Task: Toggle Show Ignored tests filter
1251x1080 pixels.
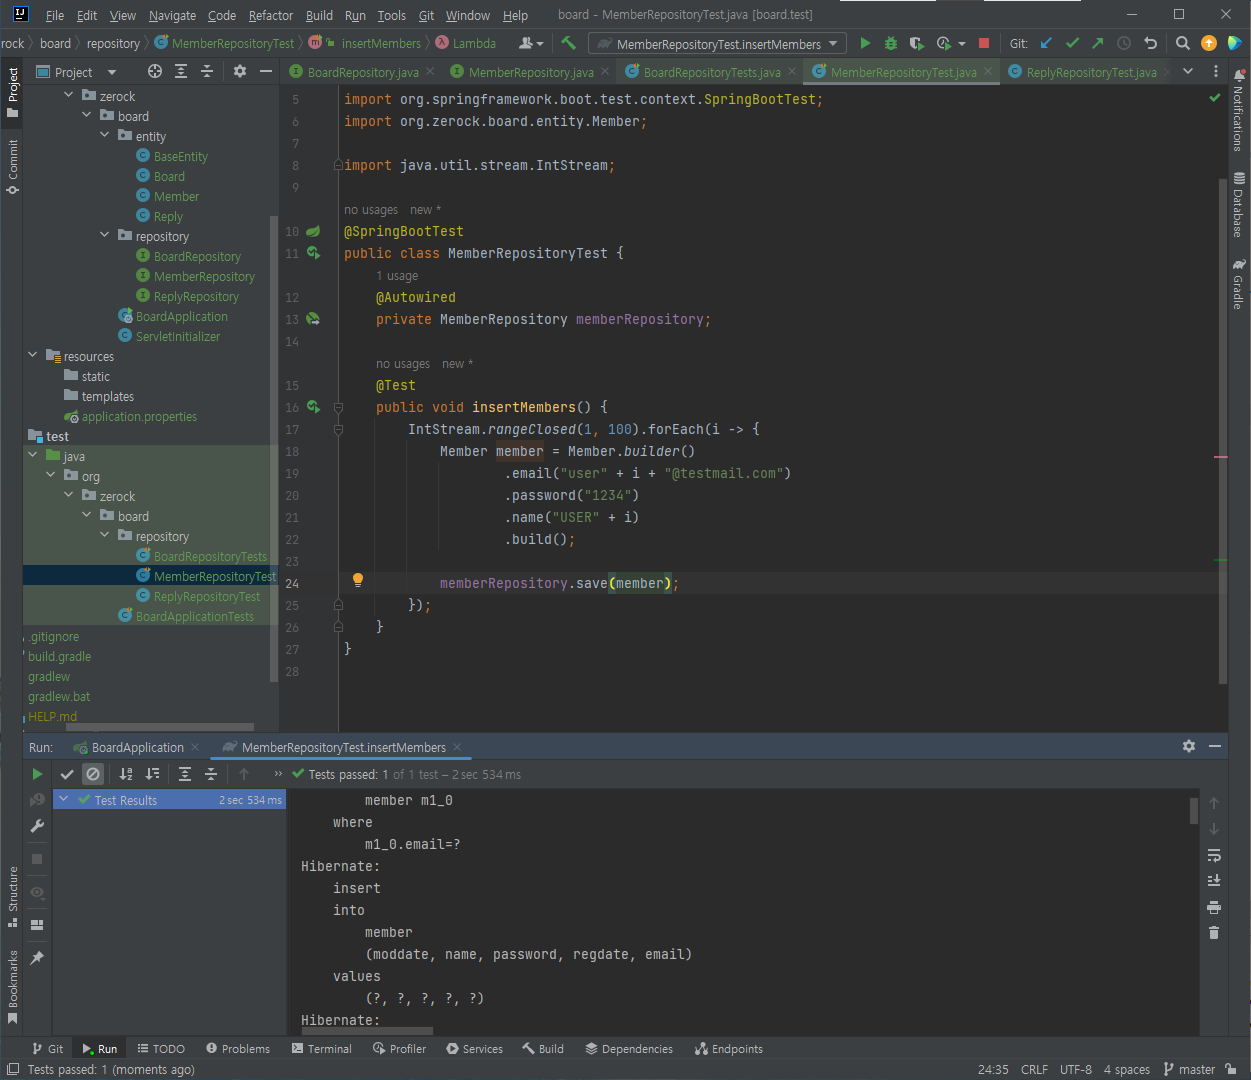Action: pos(93,774)
